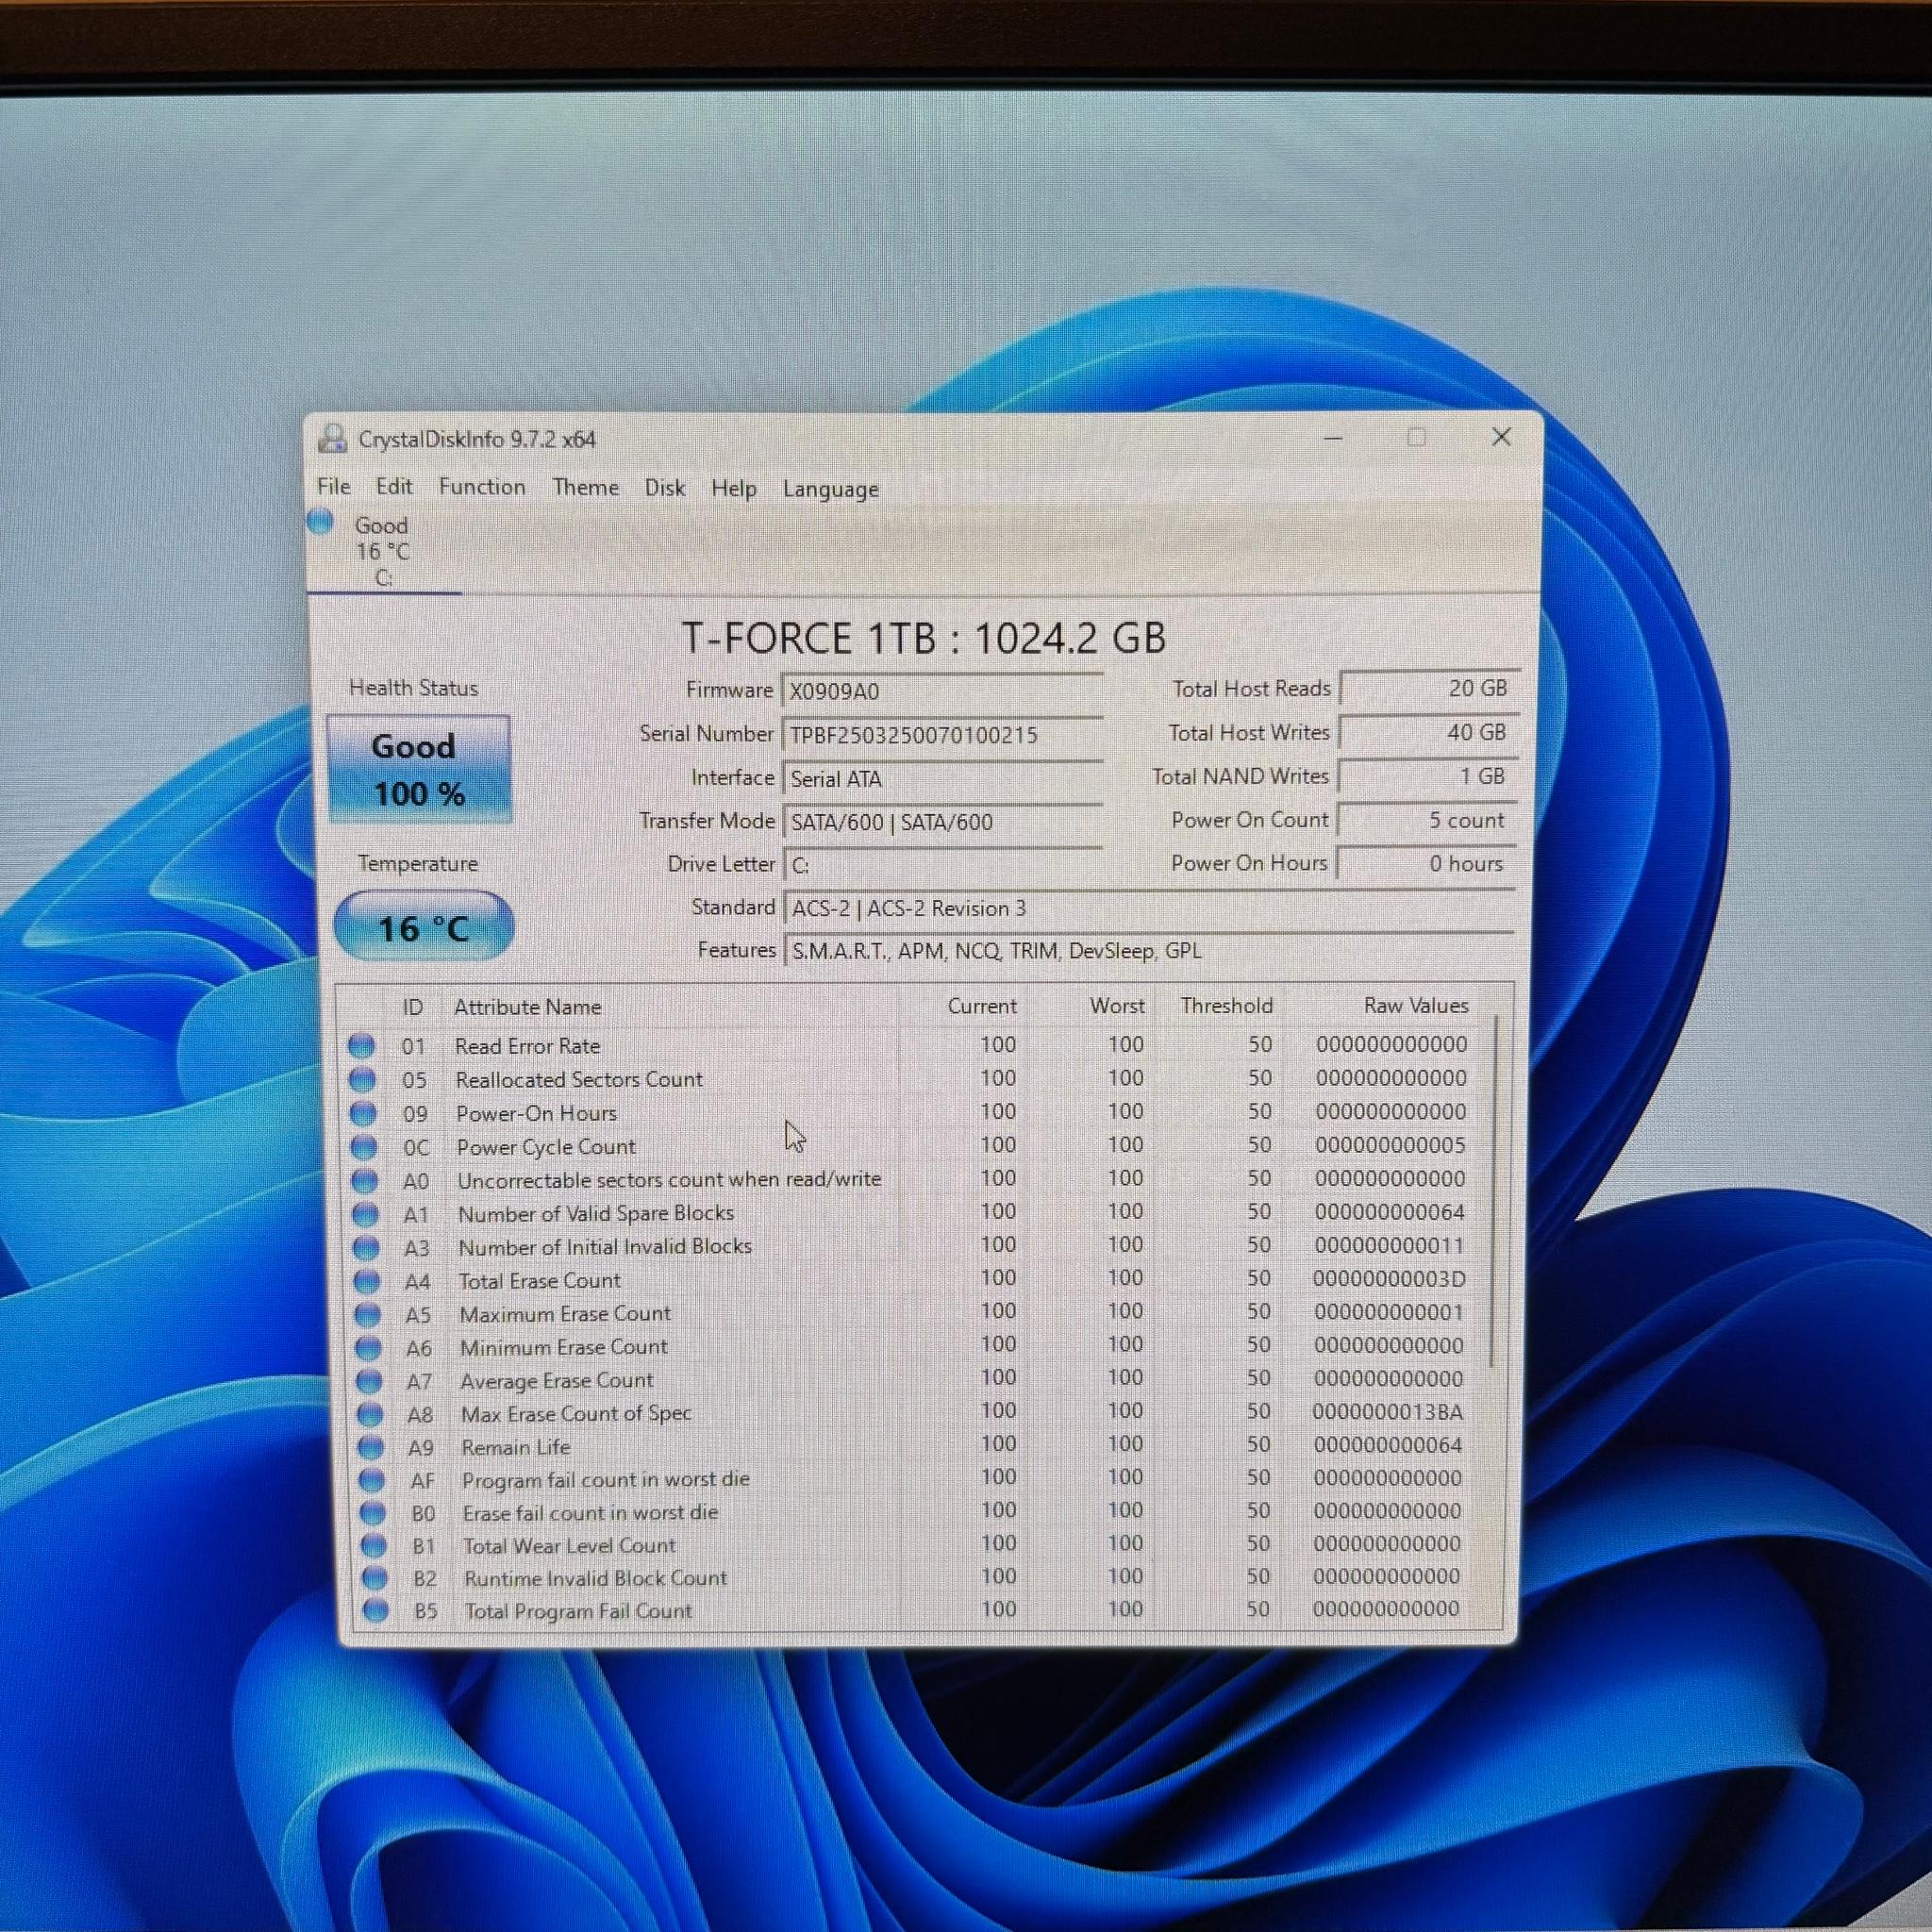The image size is (1932, 1932).
Task: Click raw value 0000000013BA
Action: pos(1388,1412)
